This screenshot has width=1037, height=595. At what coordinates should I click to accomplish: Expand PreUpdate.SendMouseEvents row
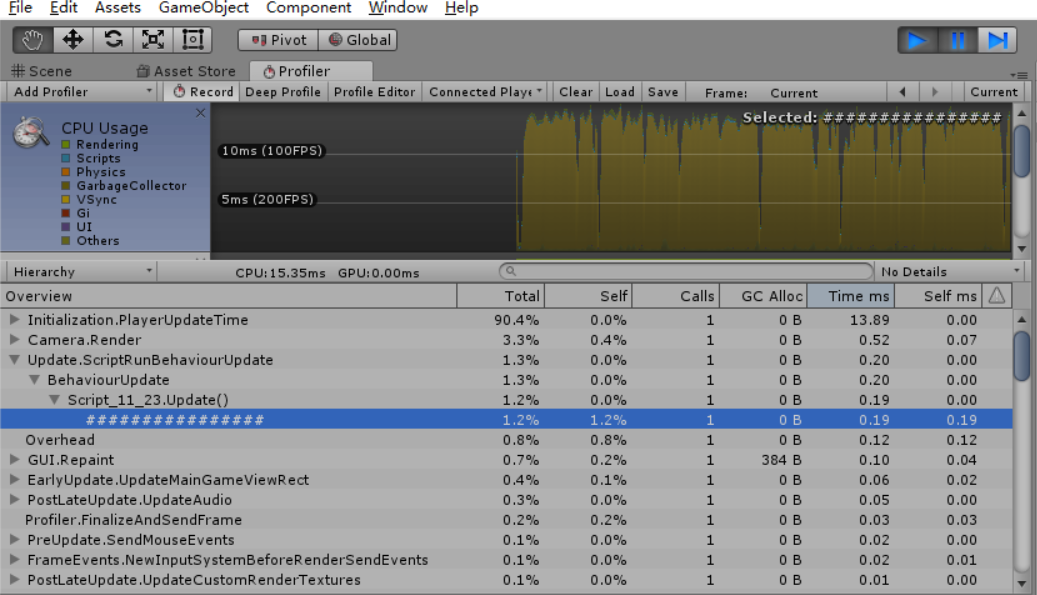click(x=14, y=539)
